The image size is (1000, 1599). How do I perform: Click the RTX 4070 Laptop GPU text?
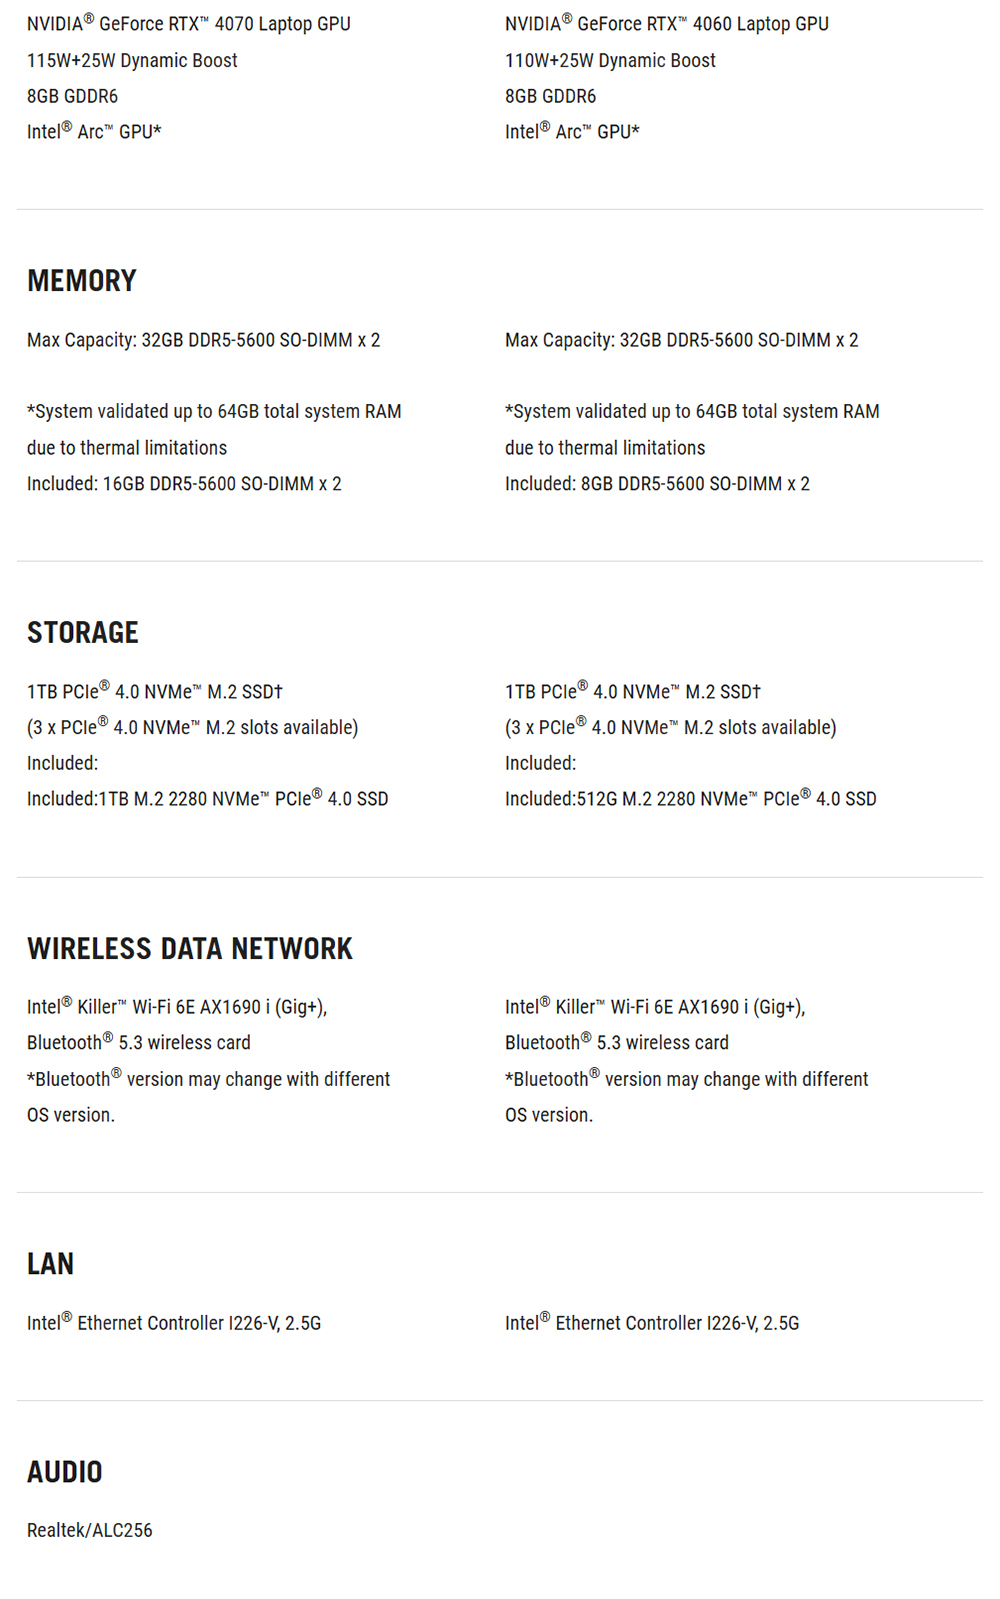189,24
